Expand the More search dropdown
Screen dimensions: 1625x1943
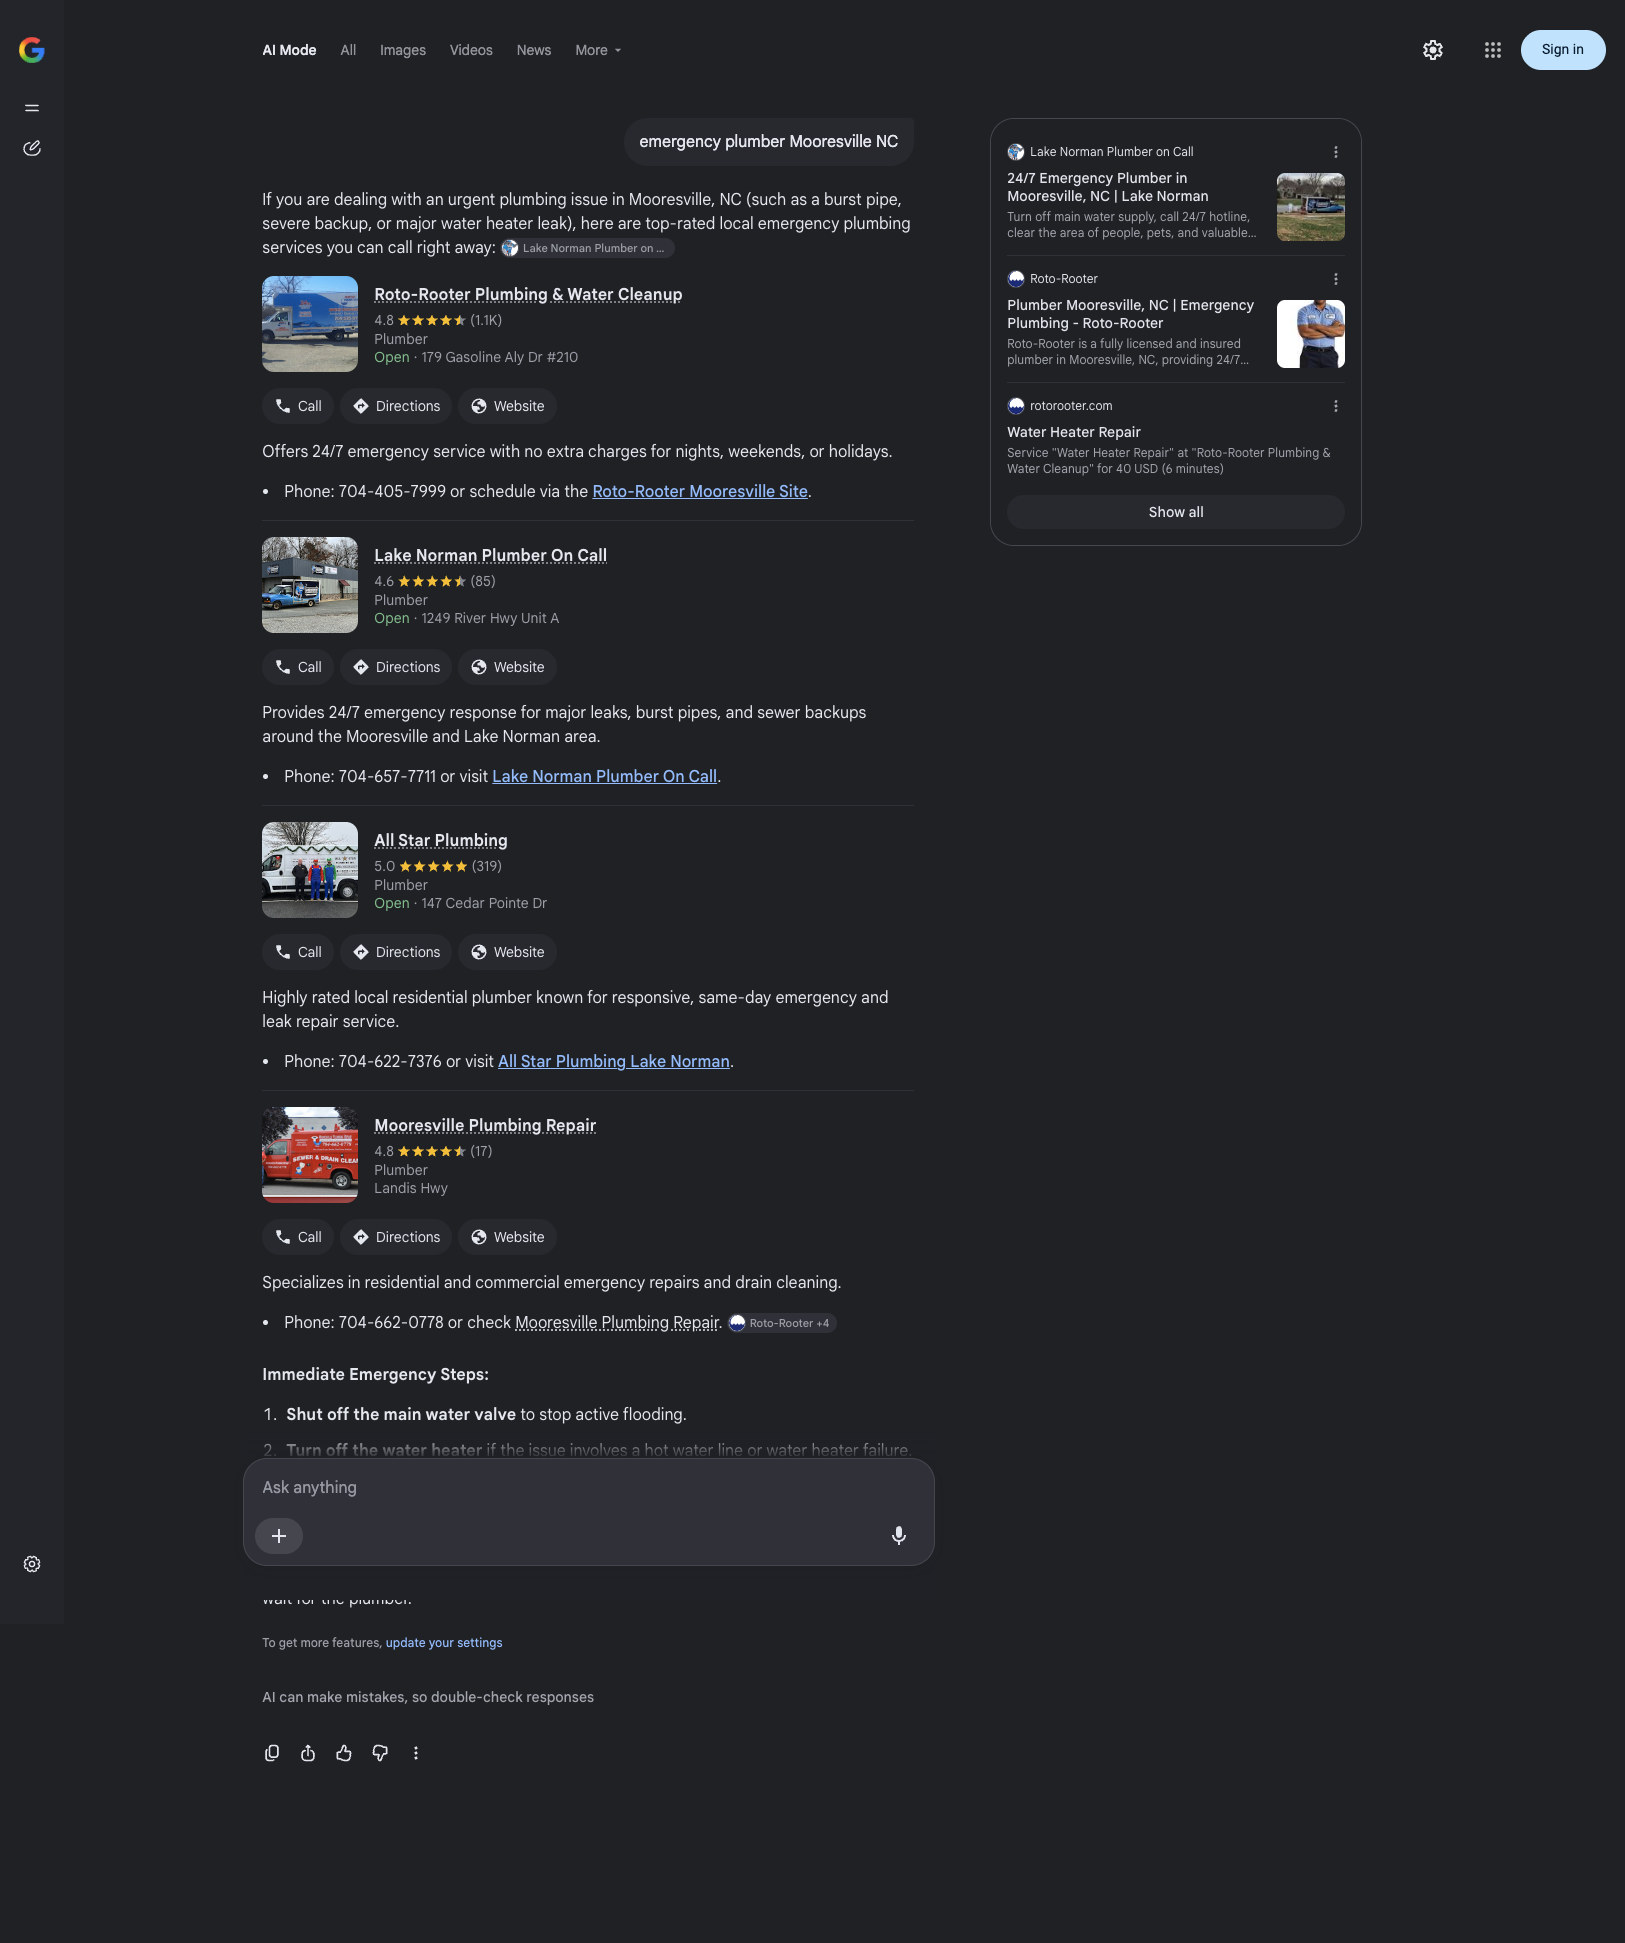coord(598,50)
